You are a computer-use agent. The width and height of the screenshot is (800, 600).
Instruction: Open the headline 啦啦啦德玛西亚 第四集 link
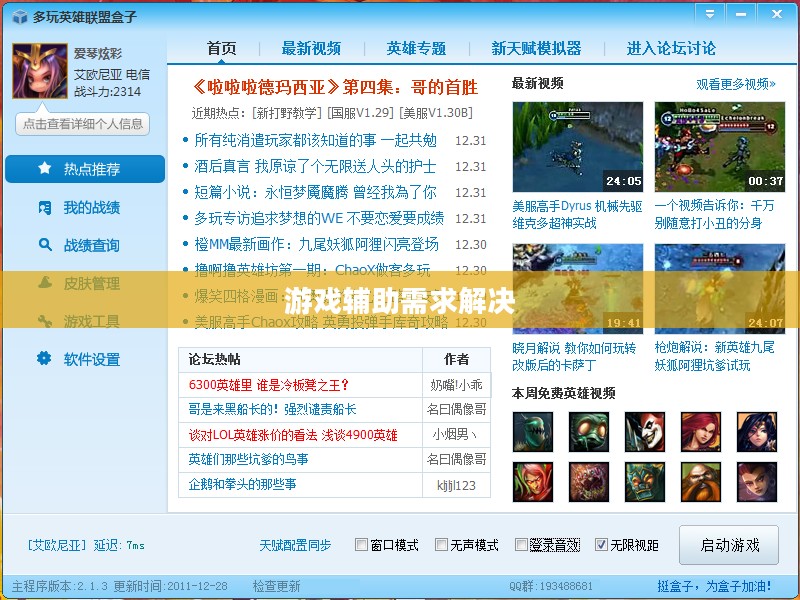tap(335, 87)
